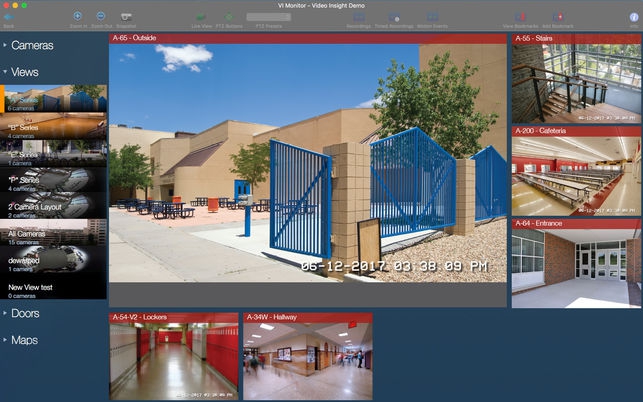Open the PTZ Presets dropdown
This screenshot has width=643, height=402.
[269, 17]
